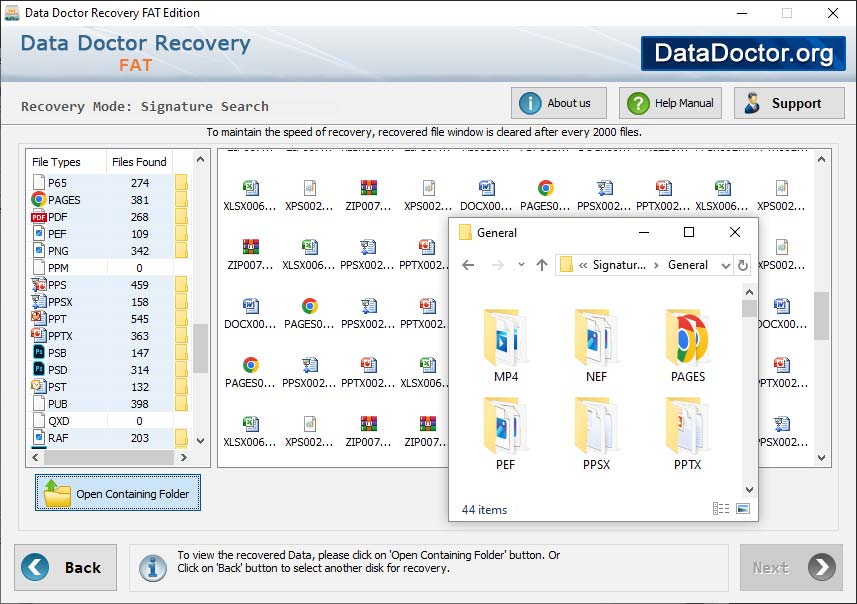The height and width of the screenshot is (604, 857).
Task: Switch General window to large icons view
Action: (x=743, y=509)
